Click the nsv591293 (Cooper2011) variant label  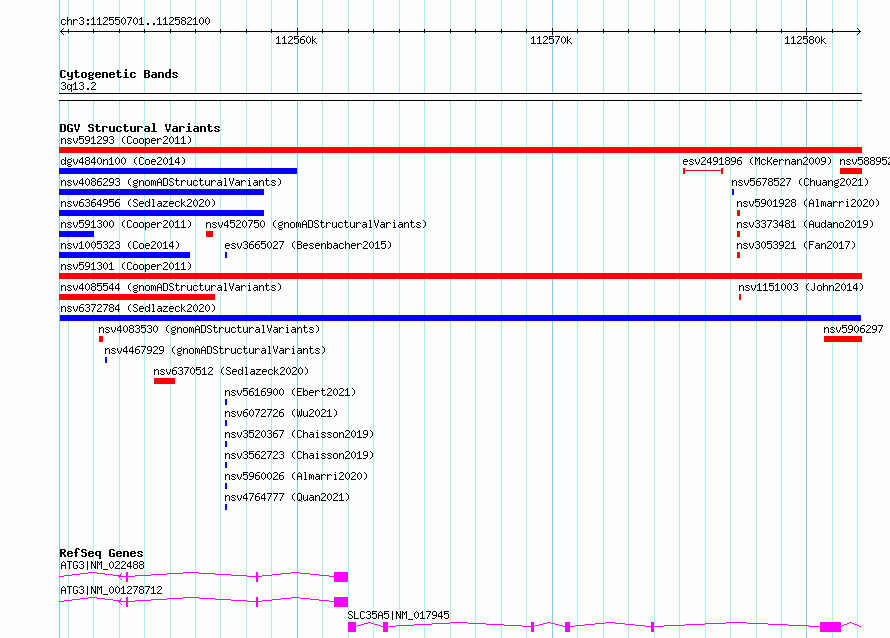(x=126, y=140)
